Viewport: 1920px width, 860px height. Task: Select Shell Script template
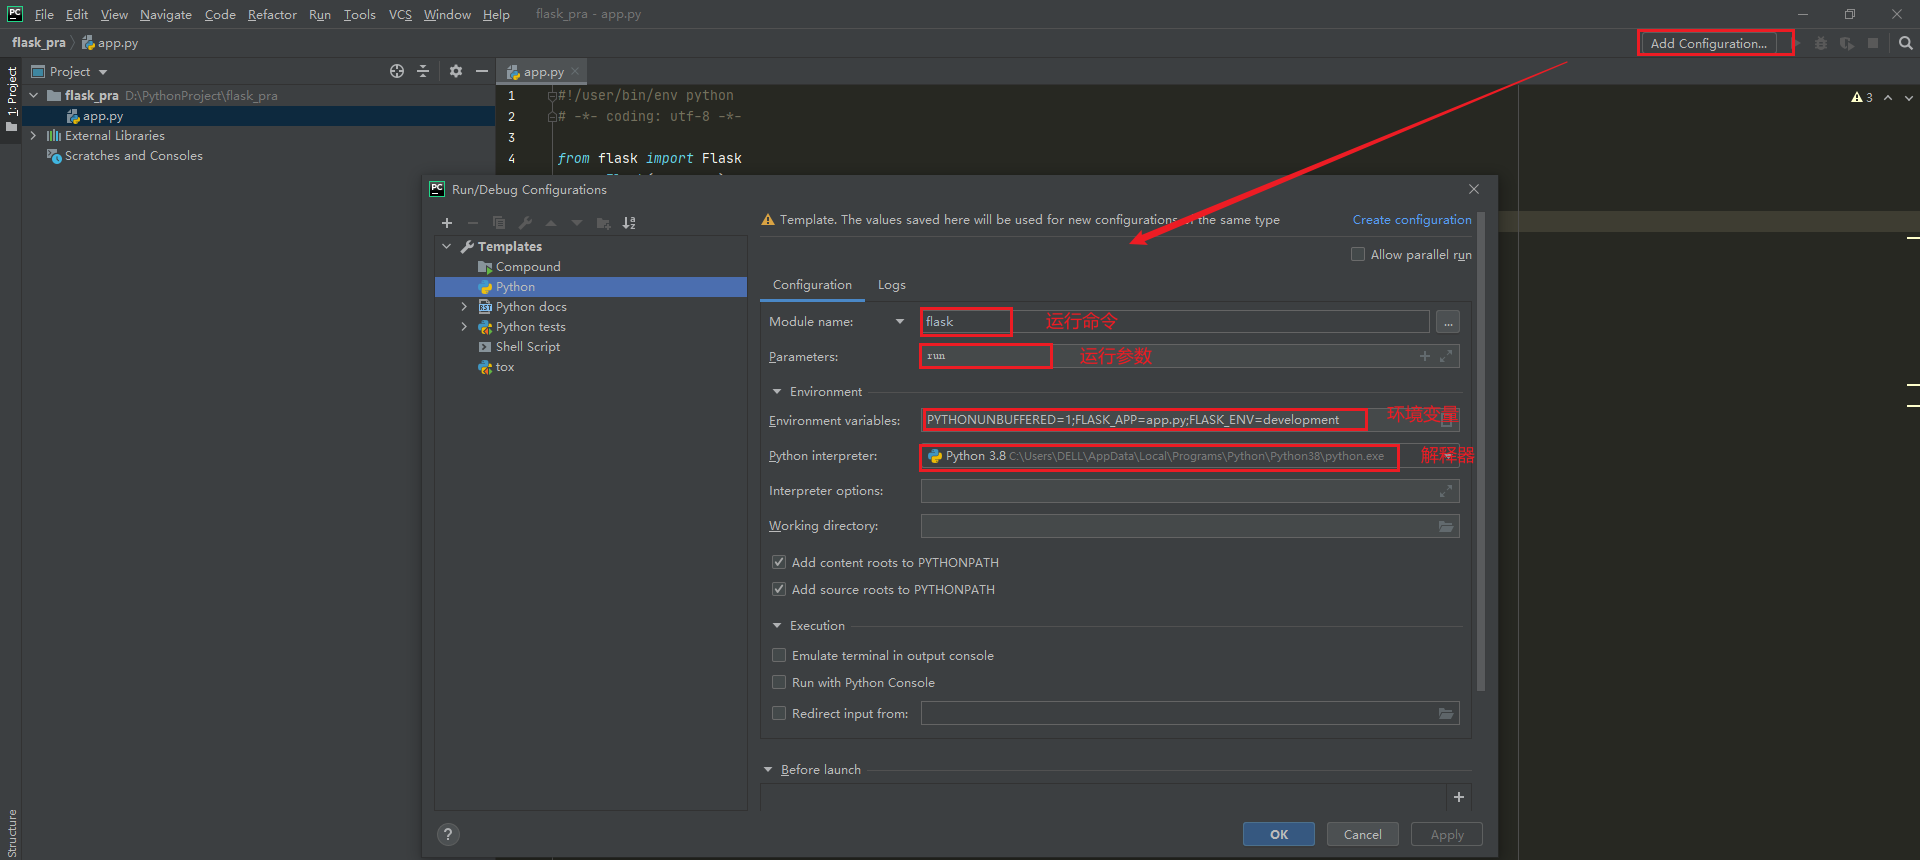pyautogui.click(x=527, y=346)
